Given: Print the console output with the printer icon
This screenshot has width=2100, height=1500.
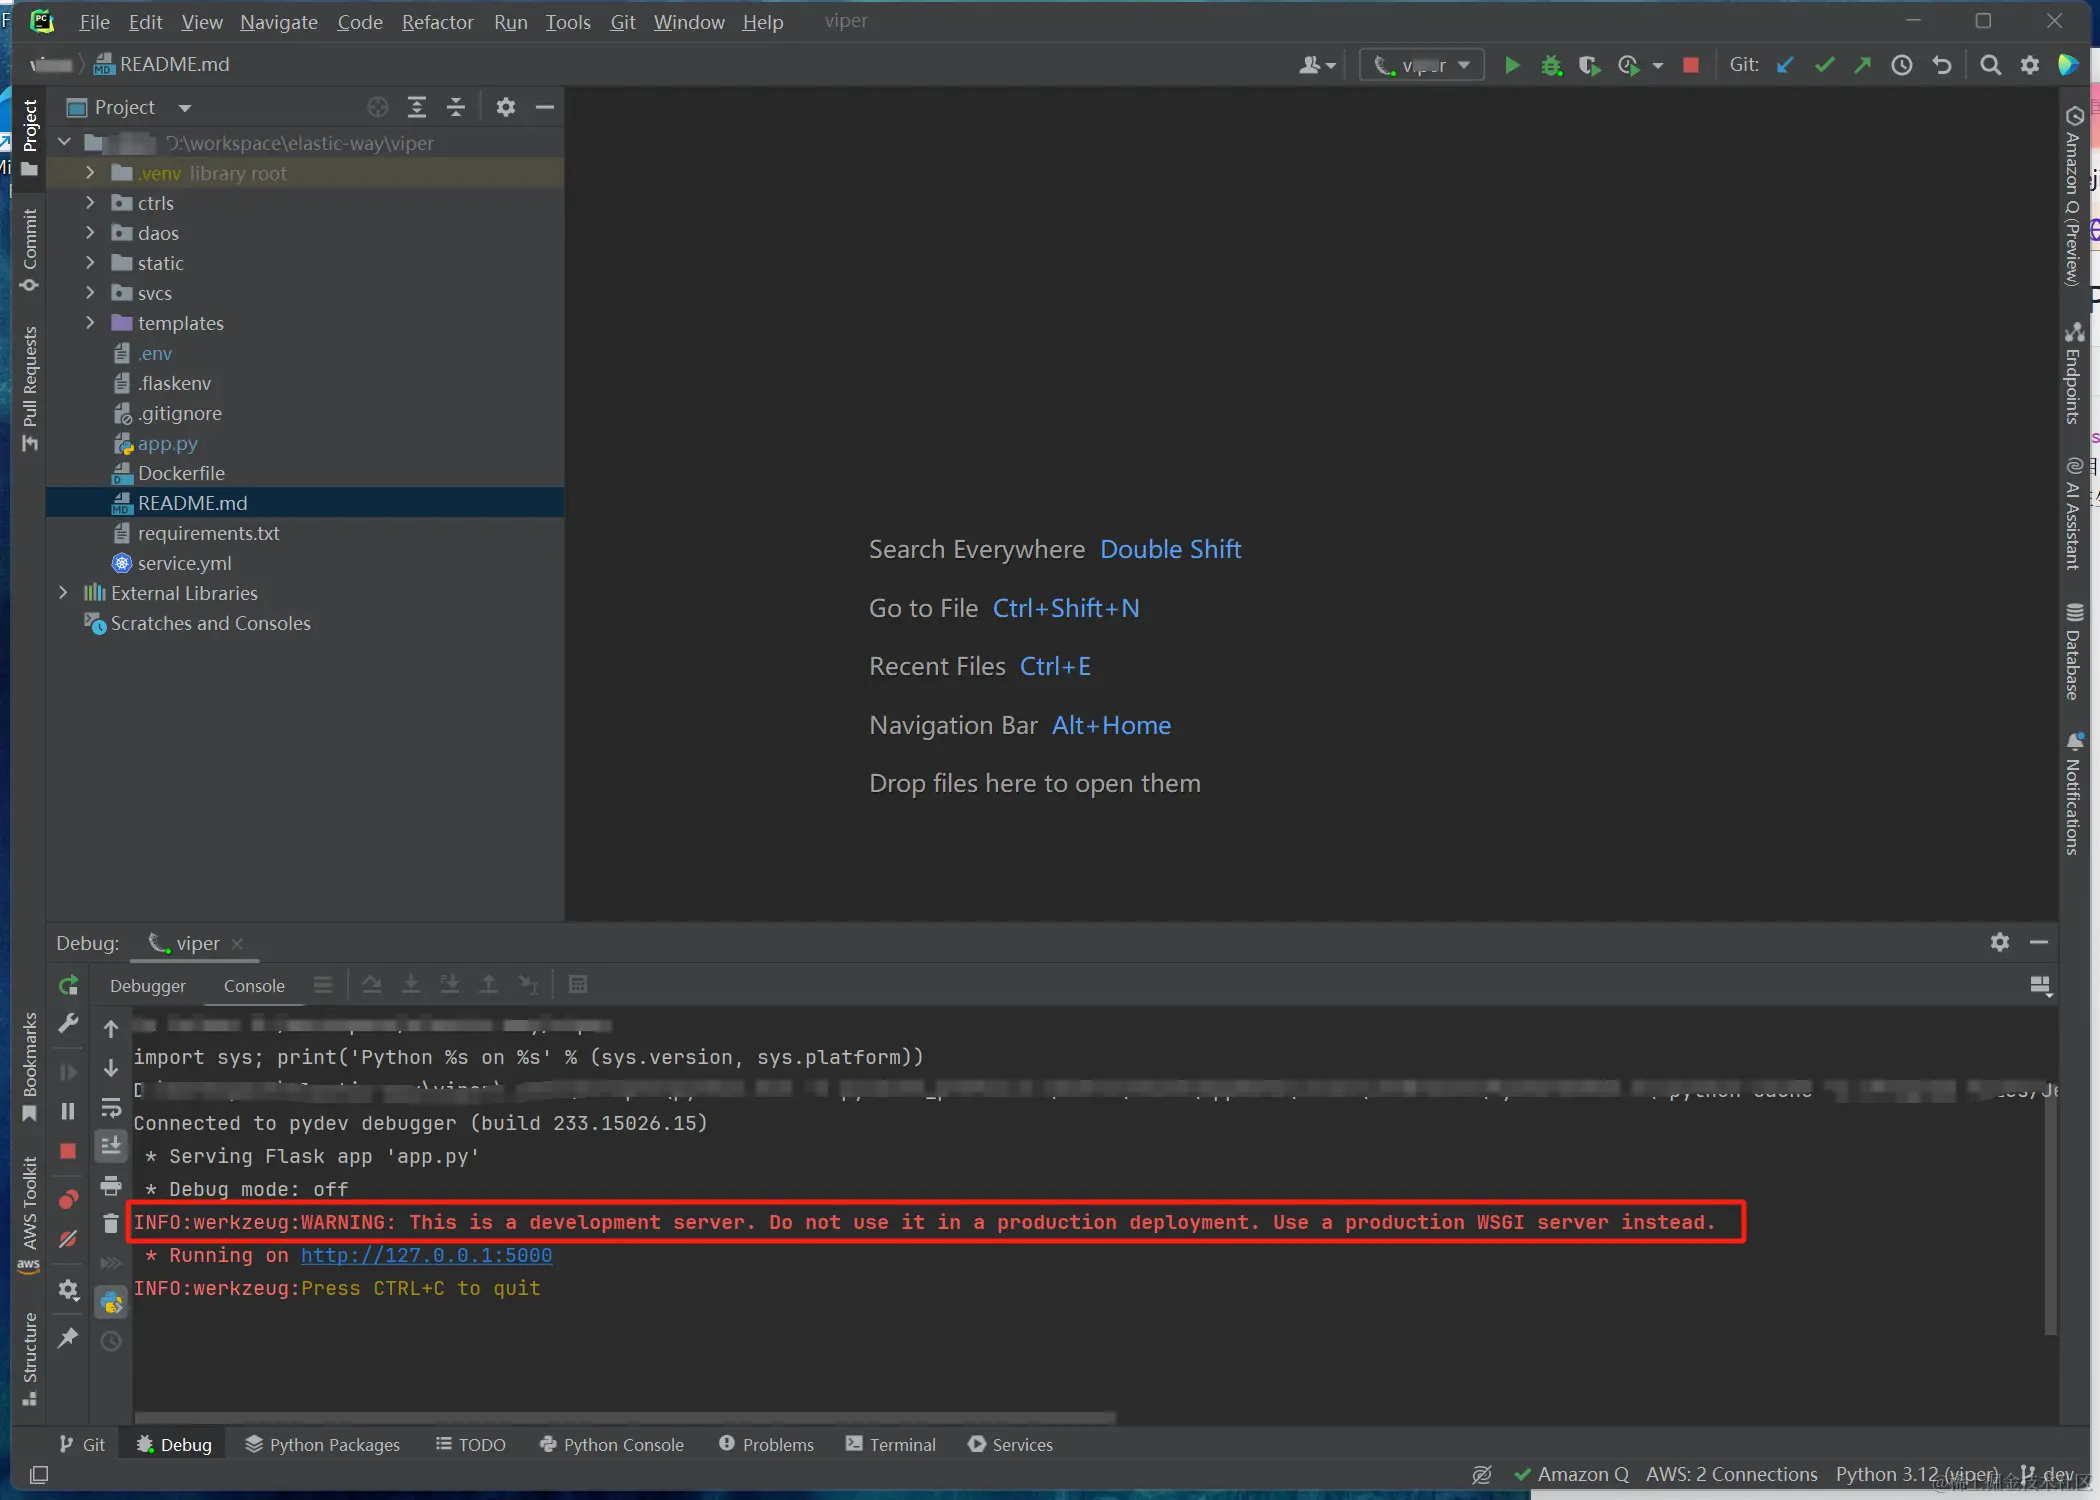Looking at the screenshot, I should [111, 1186].
